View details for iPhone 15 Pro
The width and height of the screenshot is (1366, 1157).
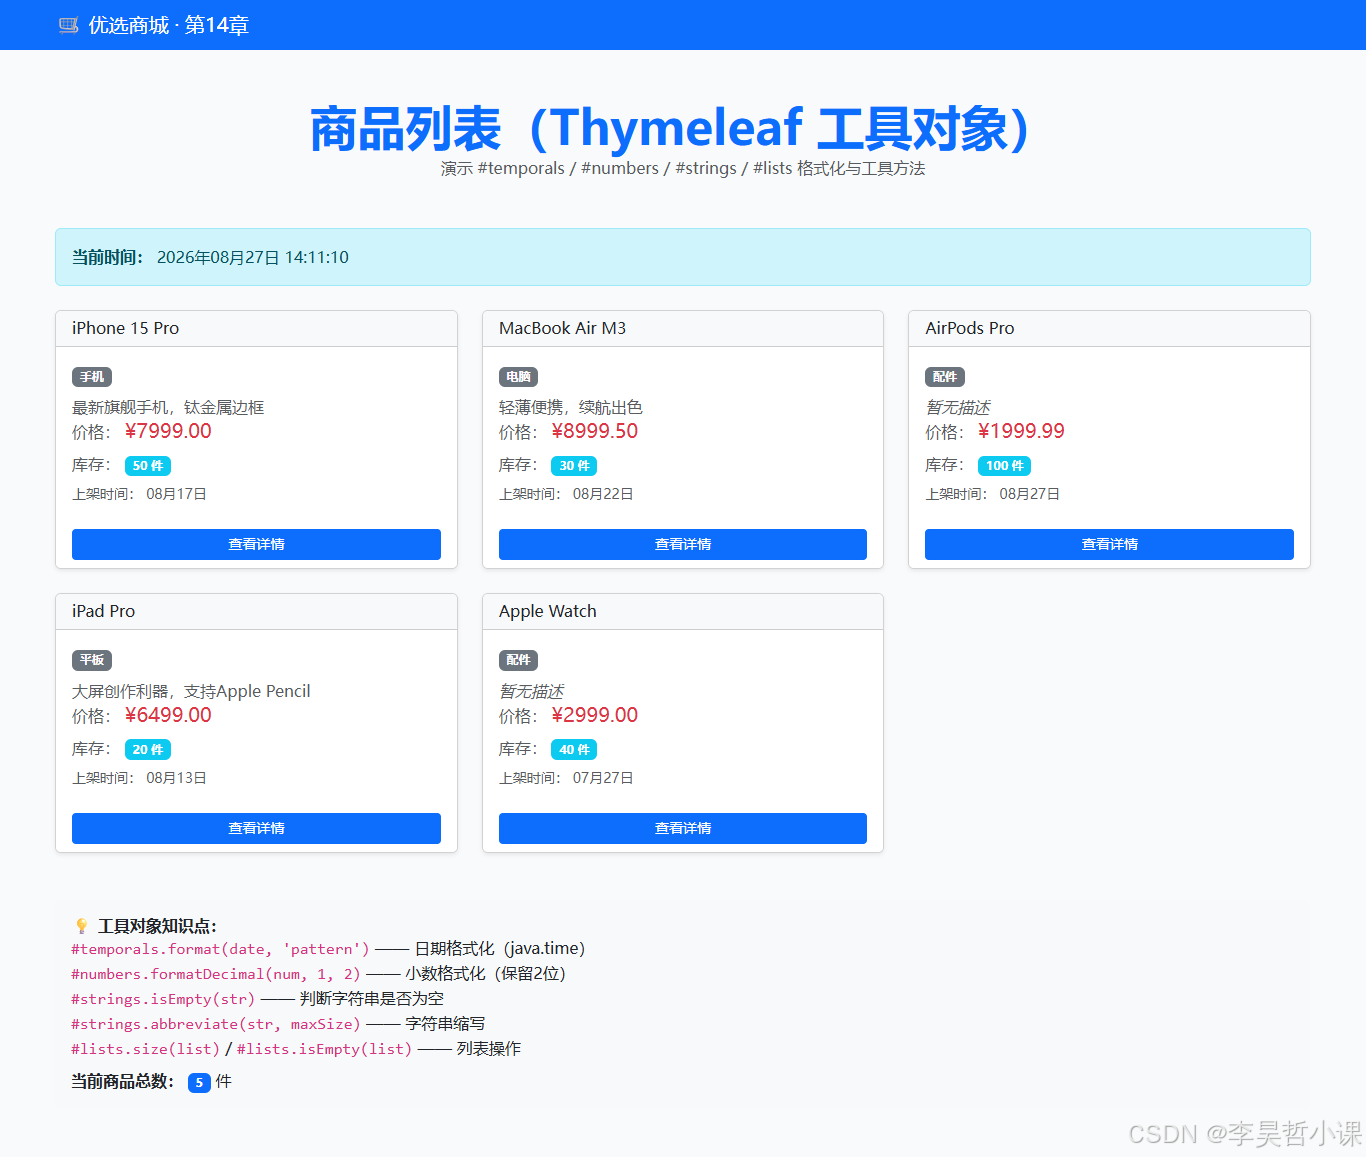click(256, 544)
